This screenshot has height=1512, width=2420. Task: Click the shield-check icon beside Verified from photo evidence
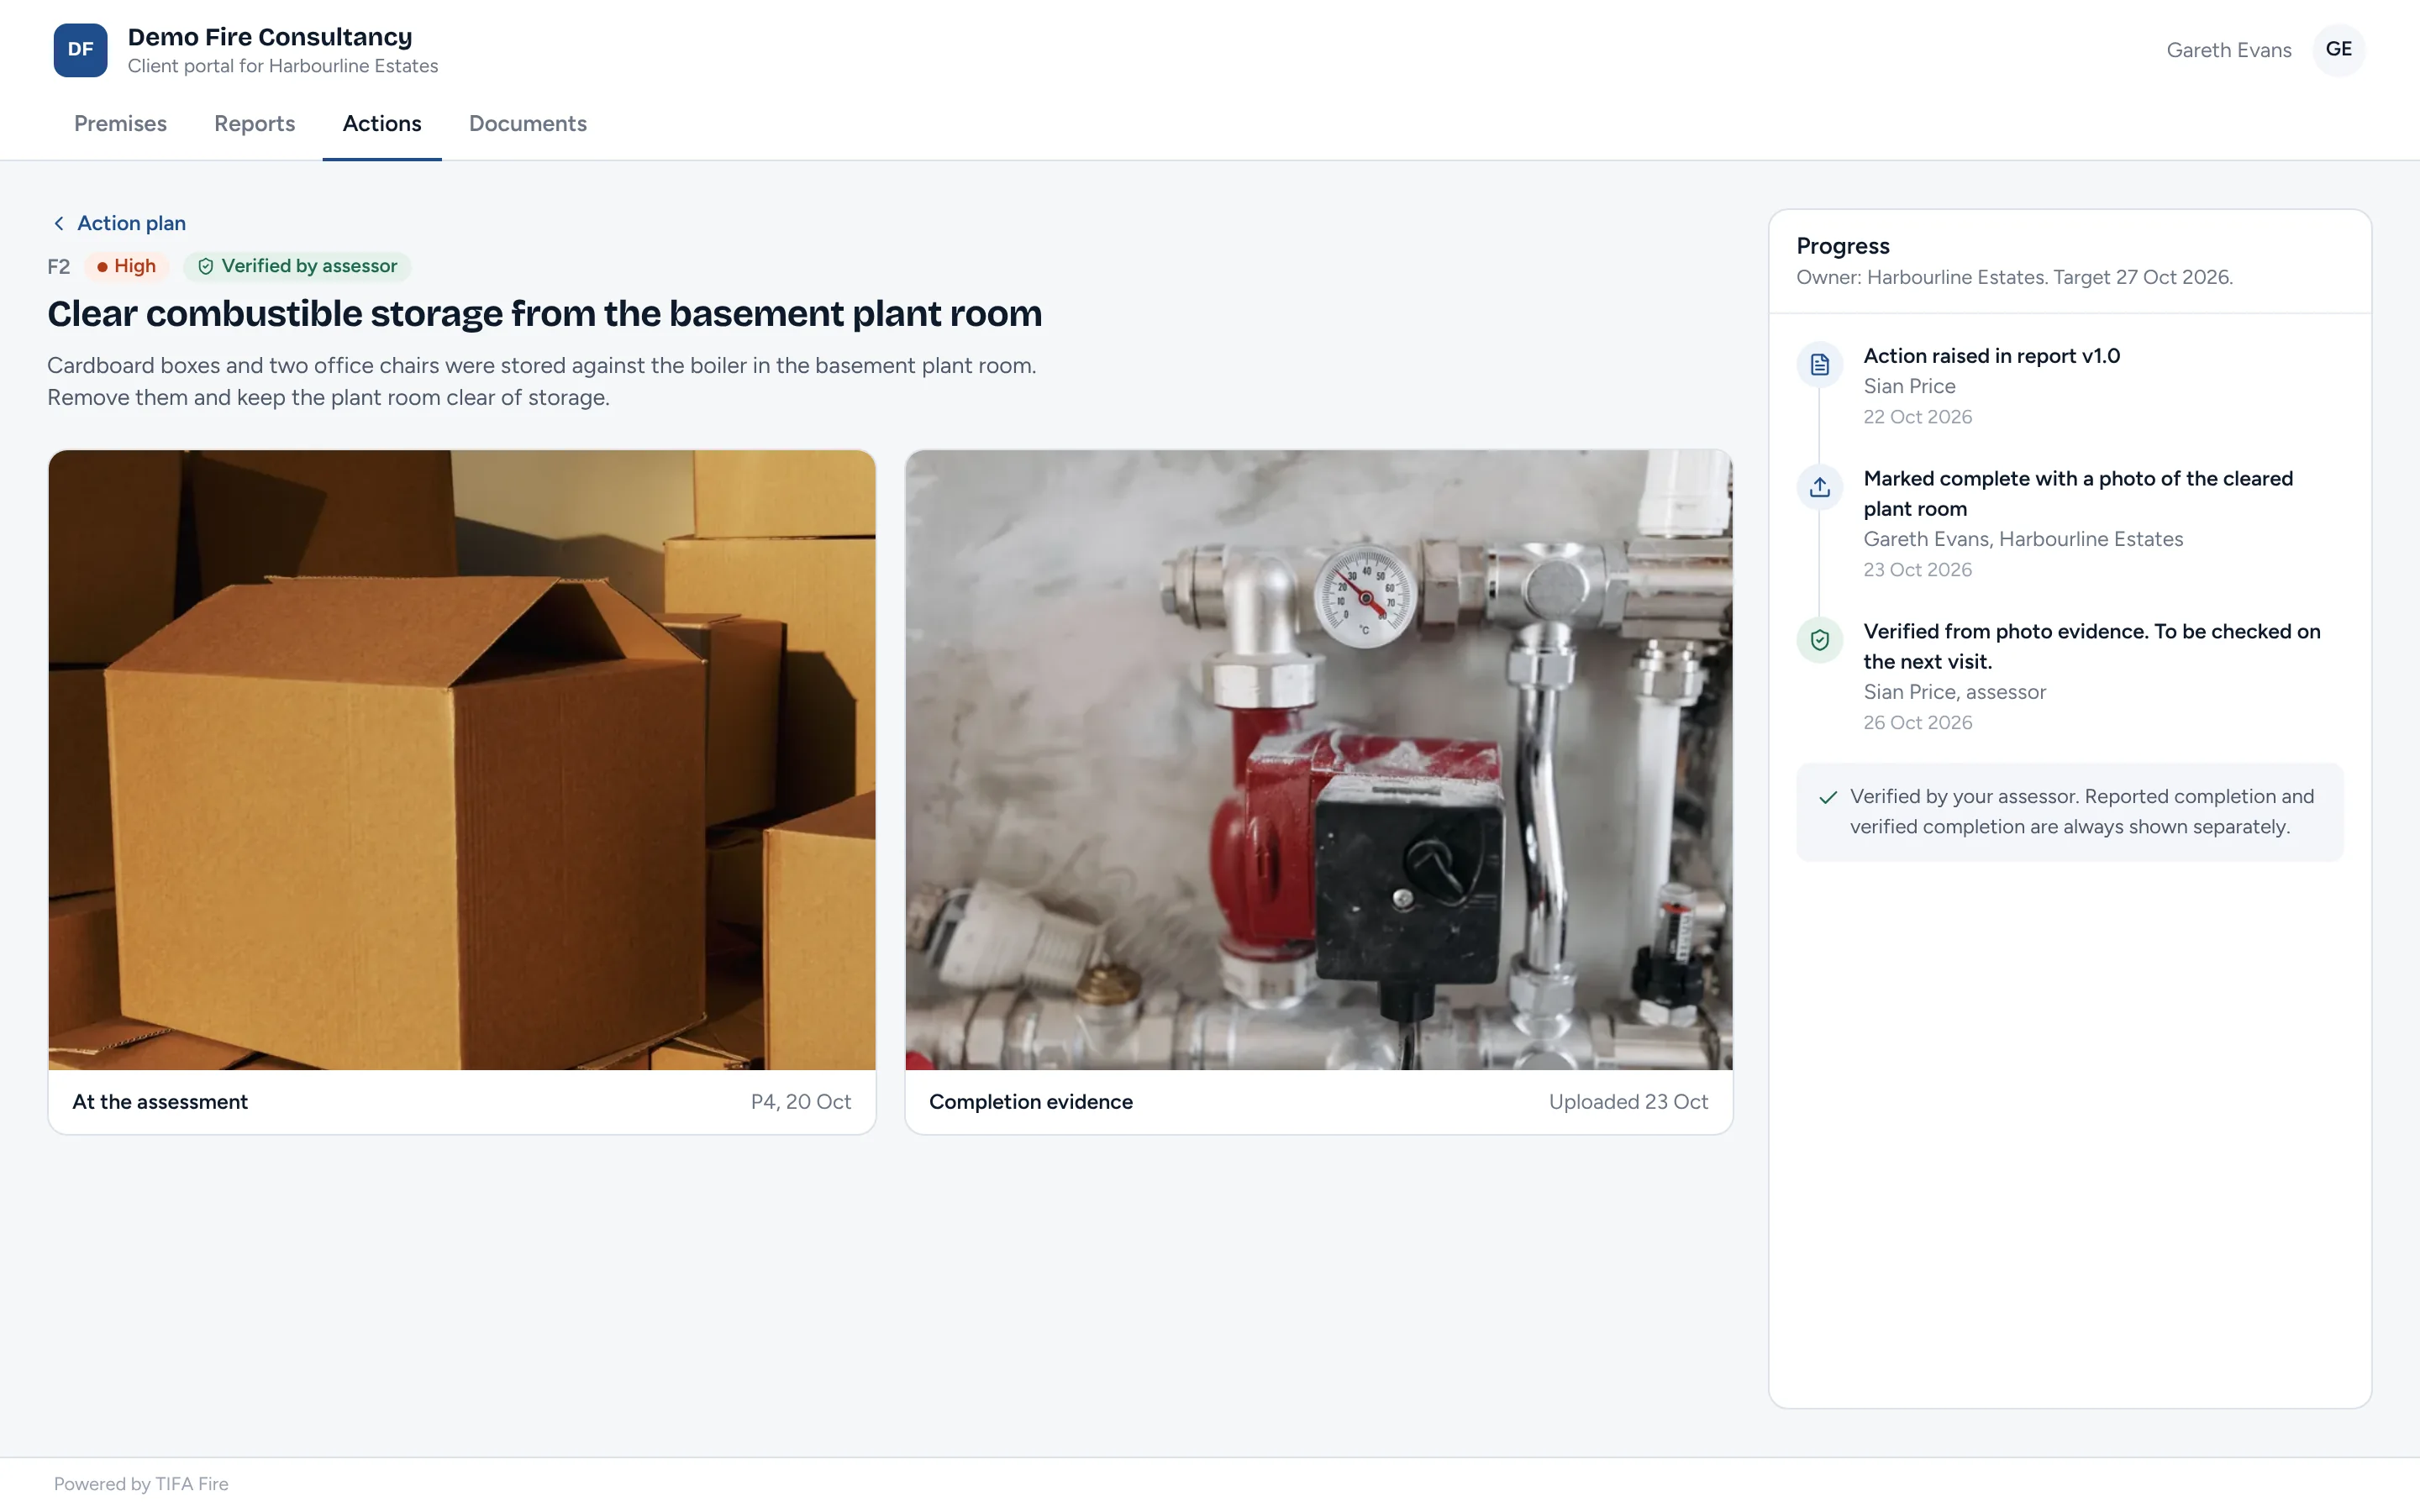1819,640
